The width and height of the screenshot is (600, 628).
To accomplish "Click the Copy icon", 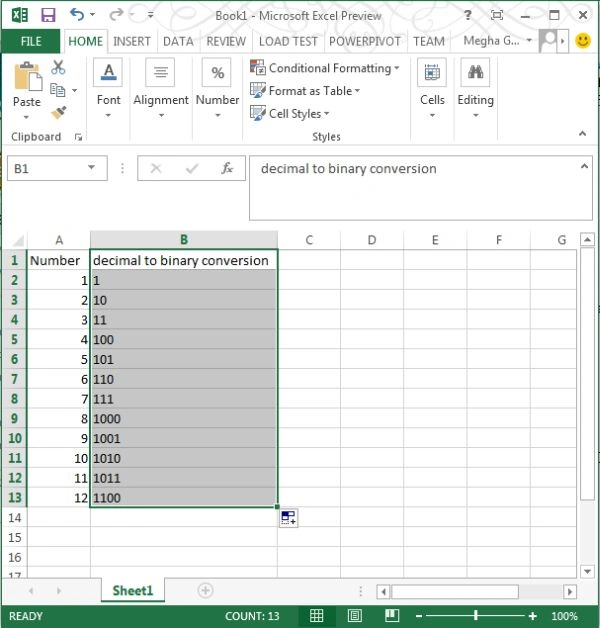I will pos(57,90).
